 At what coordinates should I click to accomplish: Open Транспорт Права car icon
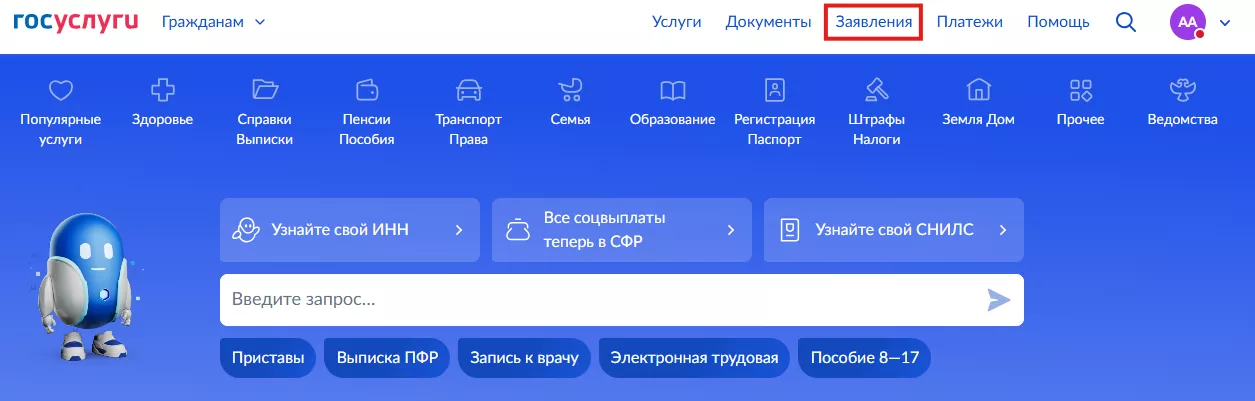[x=468, y=90]
